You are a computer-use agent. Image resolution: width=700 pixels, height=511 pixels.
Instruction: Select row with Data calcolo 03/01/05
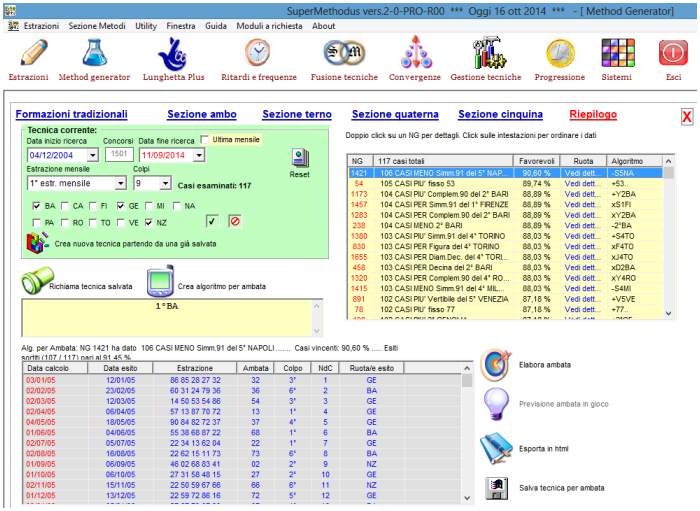pyautogui.click(x=242, y=380)
